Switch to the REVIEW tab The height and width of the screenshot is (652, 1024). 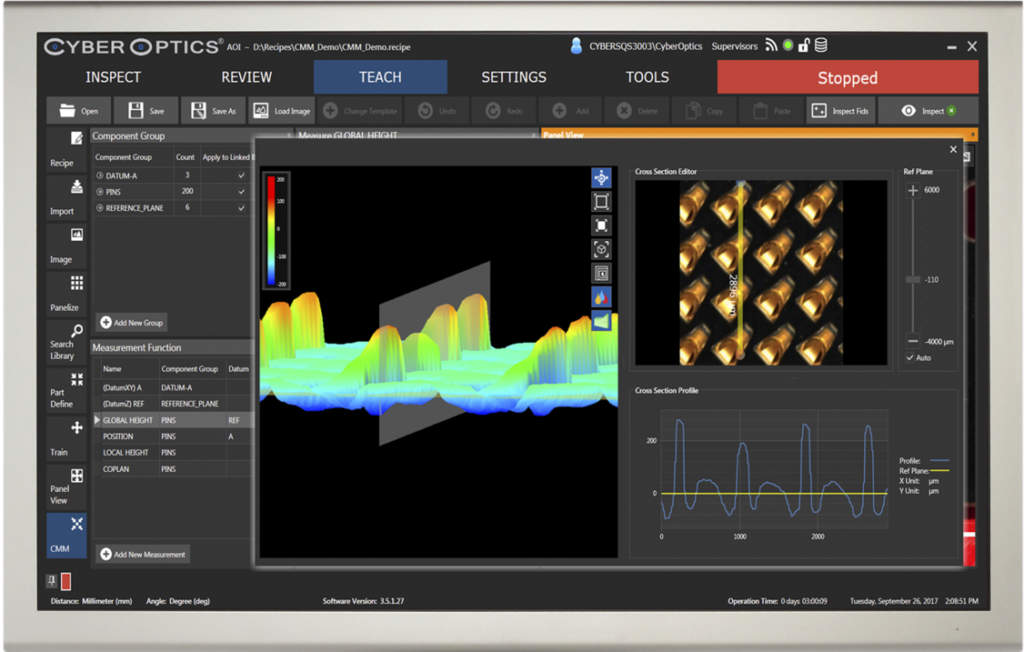(246, 77)
